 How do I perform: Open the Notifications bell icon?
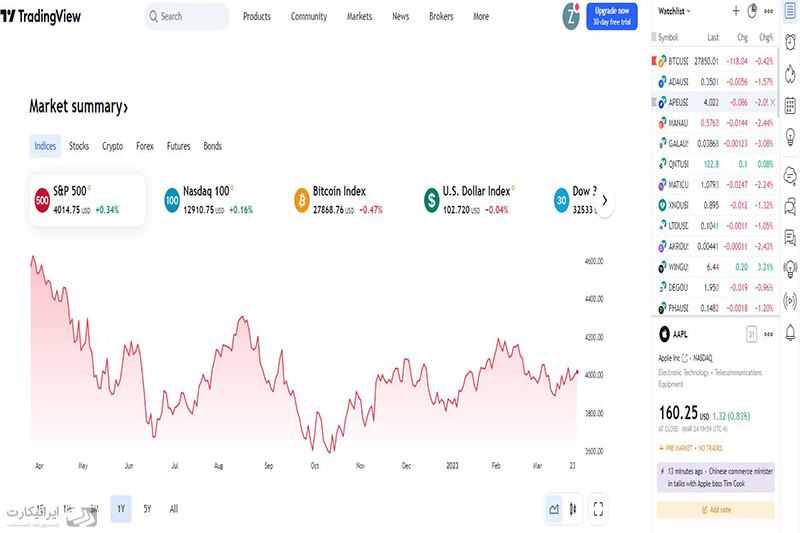coord(790,333)
